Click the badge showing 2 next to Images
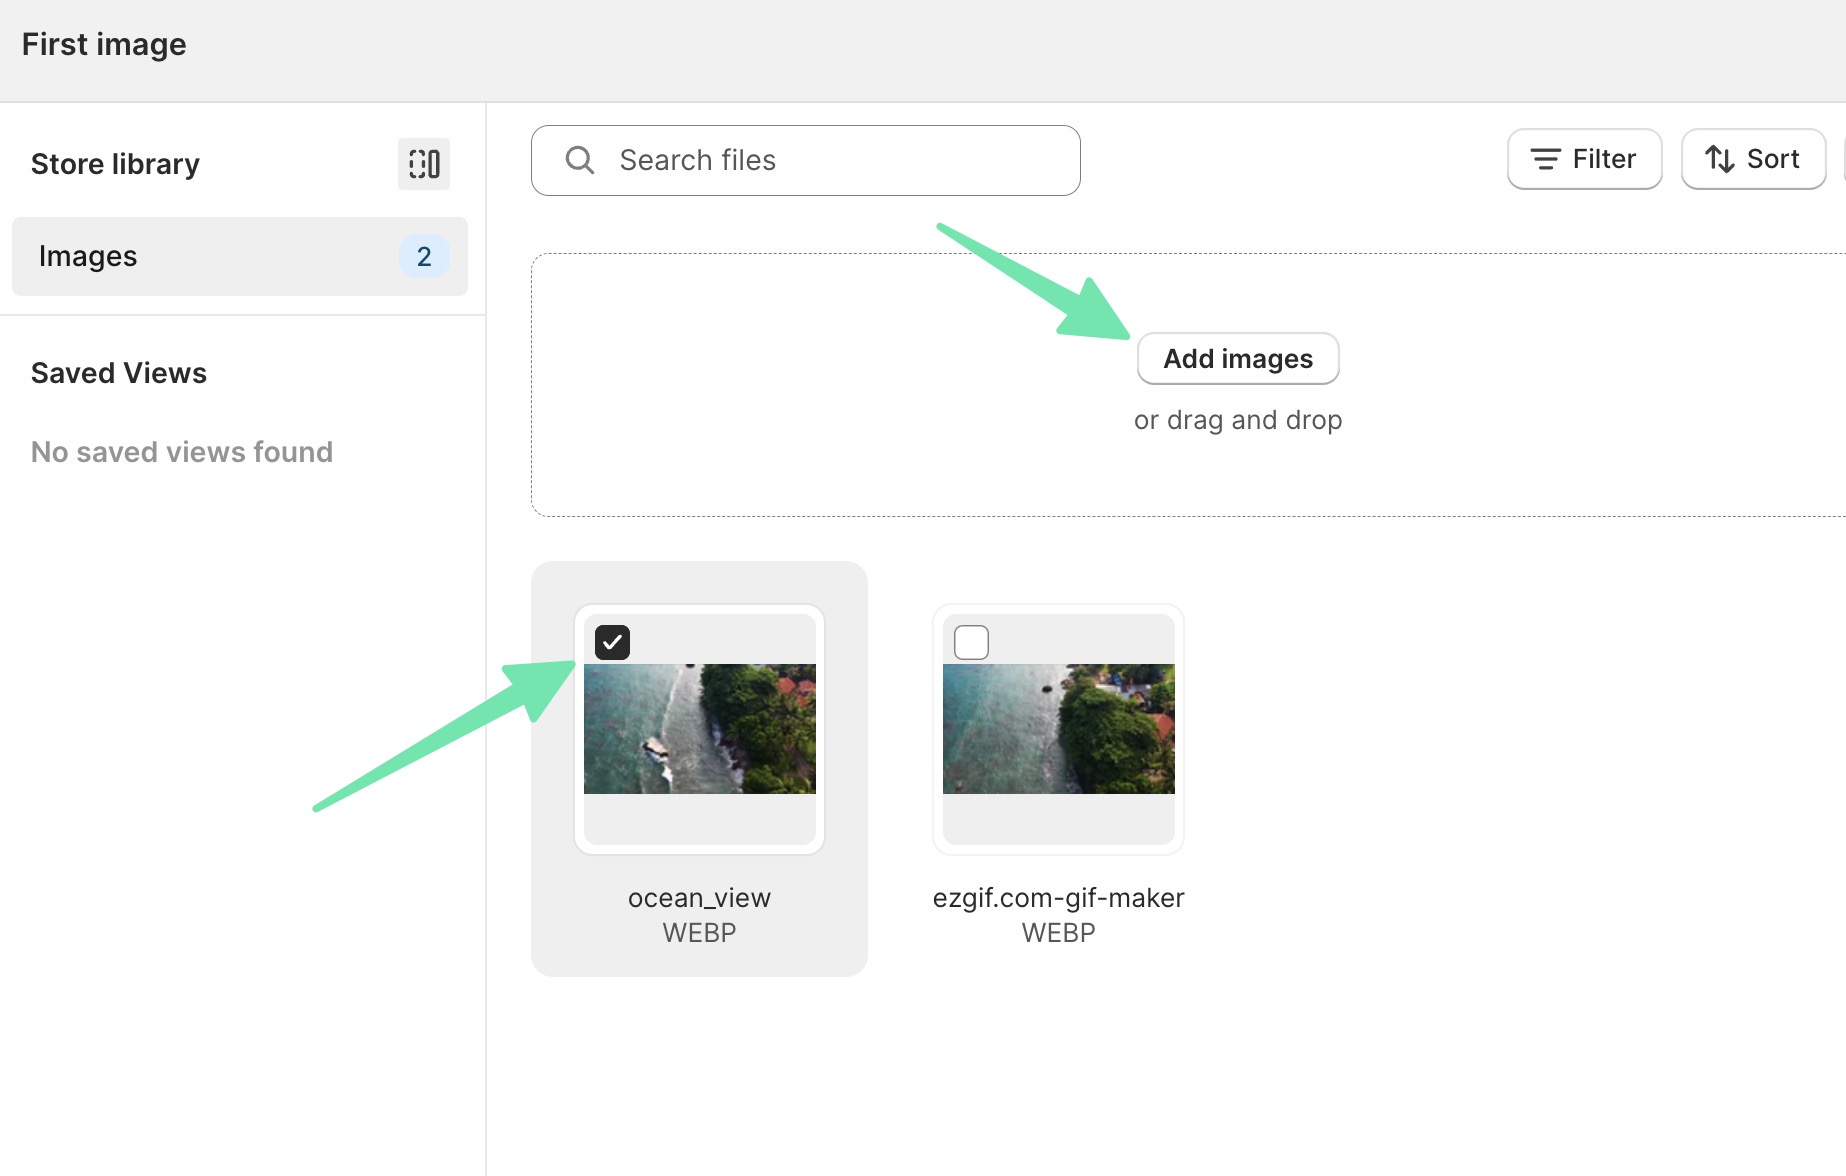Image resolution: width=1846 pixels, height=1176 pixels. pyautogui.click(x=424, y=256)
